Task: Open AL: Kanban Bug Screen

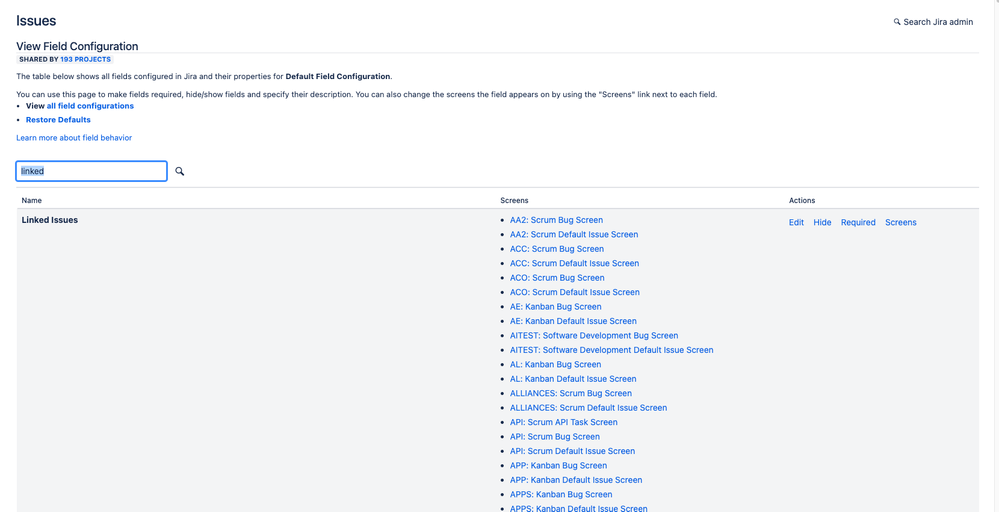Action: [x=556, y=364]
